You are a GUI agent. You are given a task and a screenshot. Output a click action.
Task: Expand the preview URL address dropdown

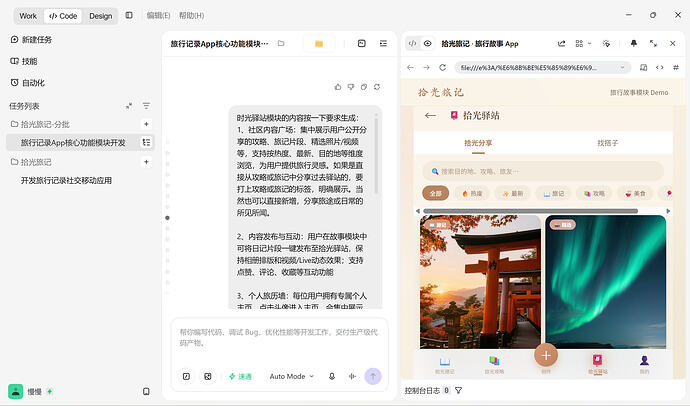pos(622,67)
